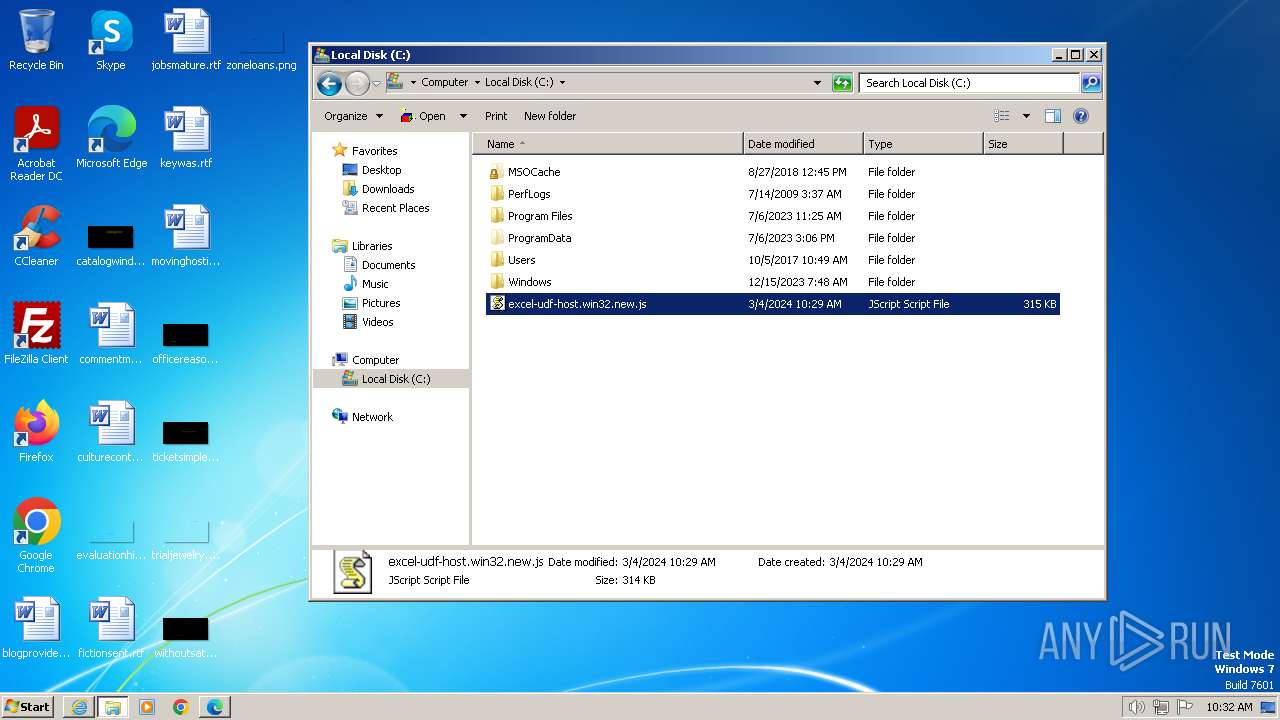
Task: Click the search magnifier icon
Action: click(x=1091, y=83)
